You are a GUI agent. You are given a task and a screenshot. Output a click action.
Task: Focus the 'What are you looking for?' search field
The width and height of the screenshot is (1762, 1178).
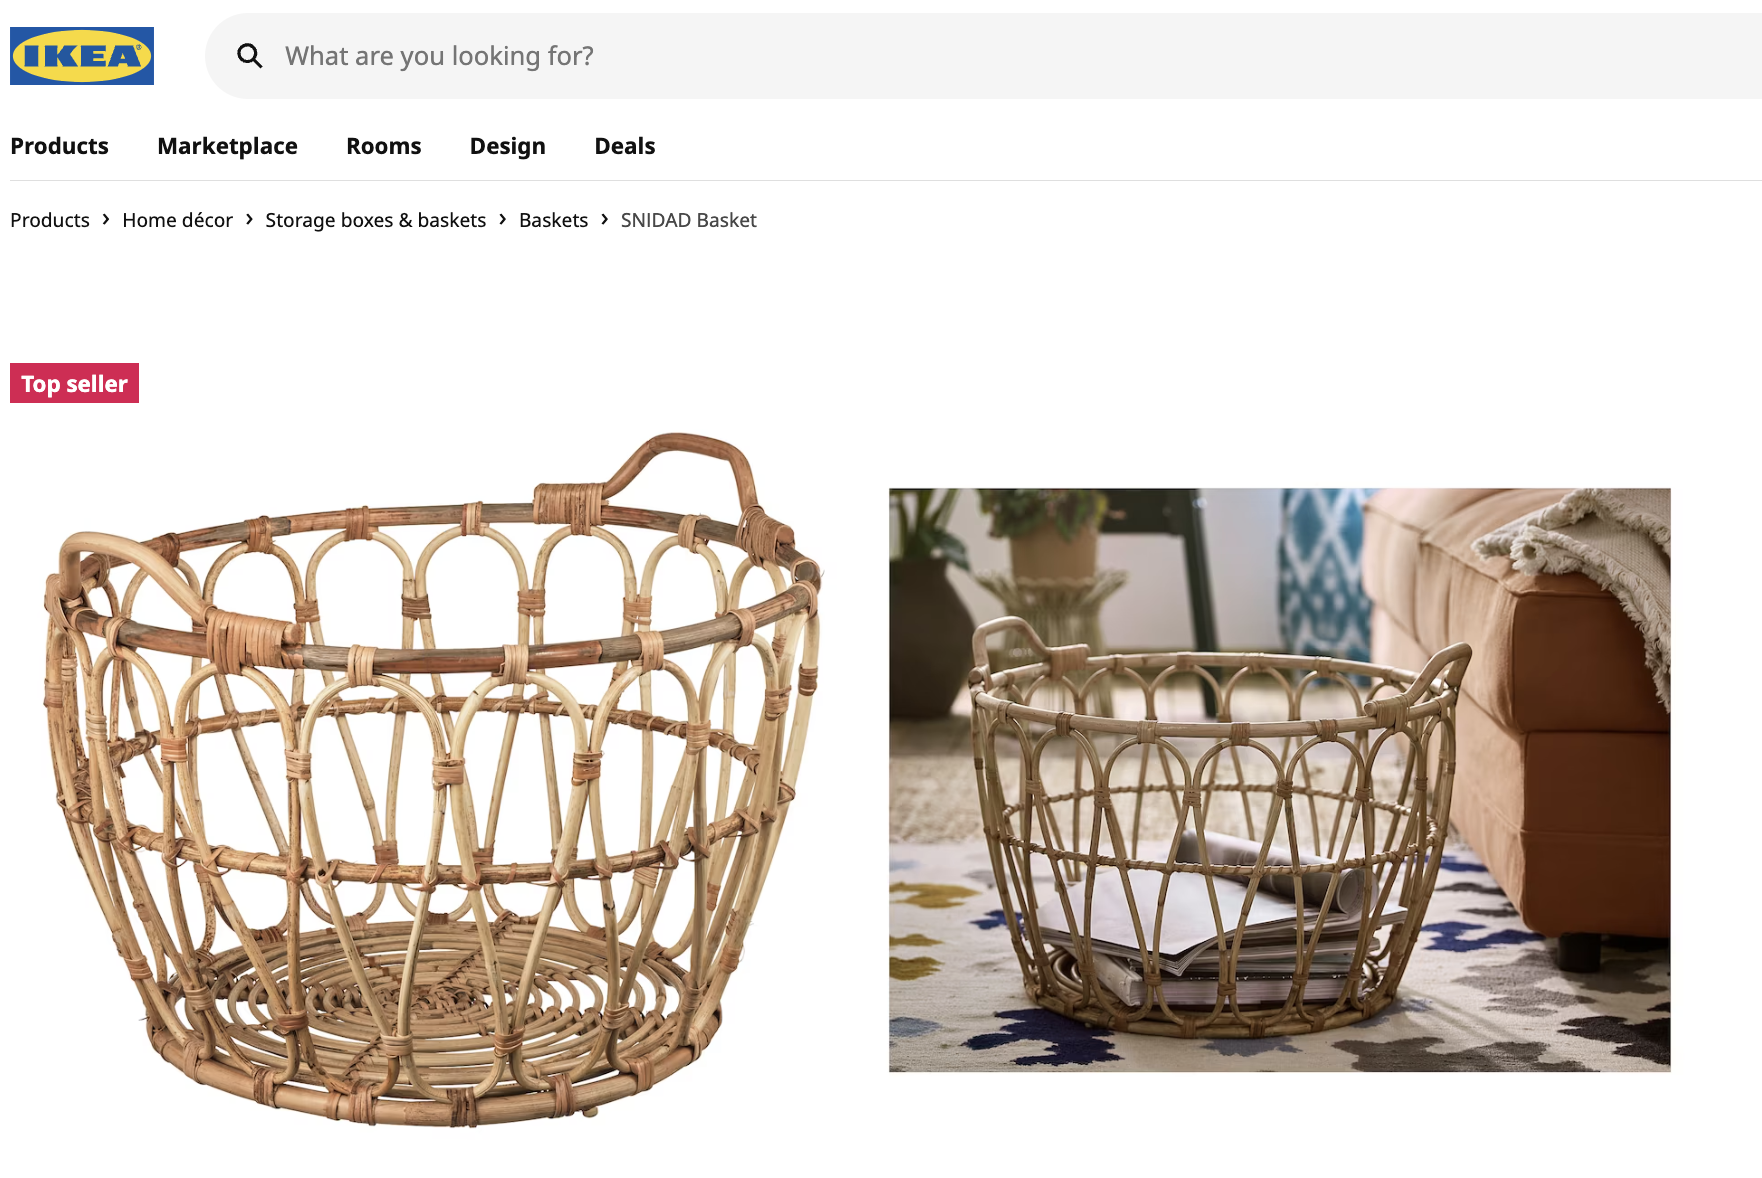click(x=984, y=56)
